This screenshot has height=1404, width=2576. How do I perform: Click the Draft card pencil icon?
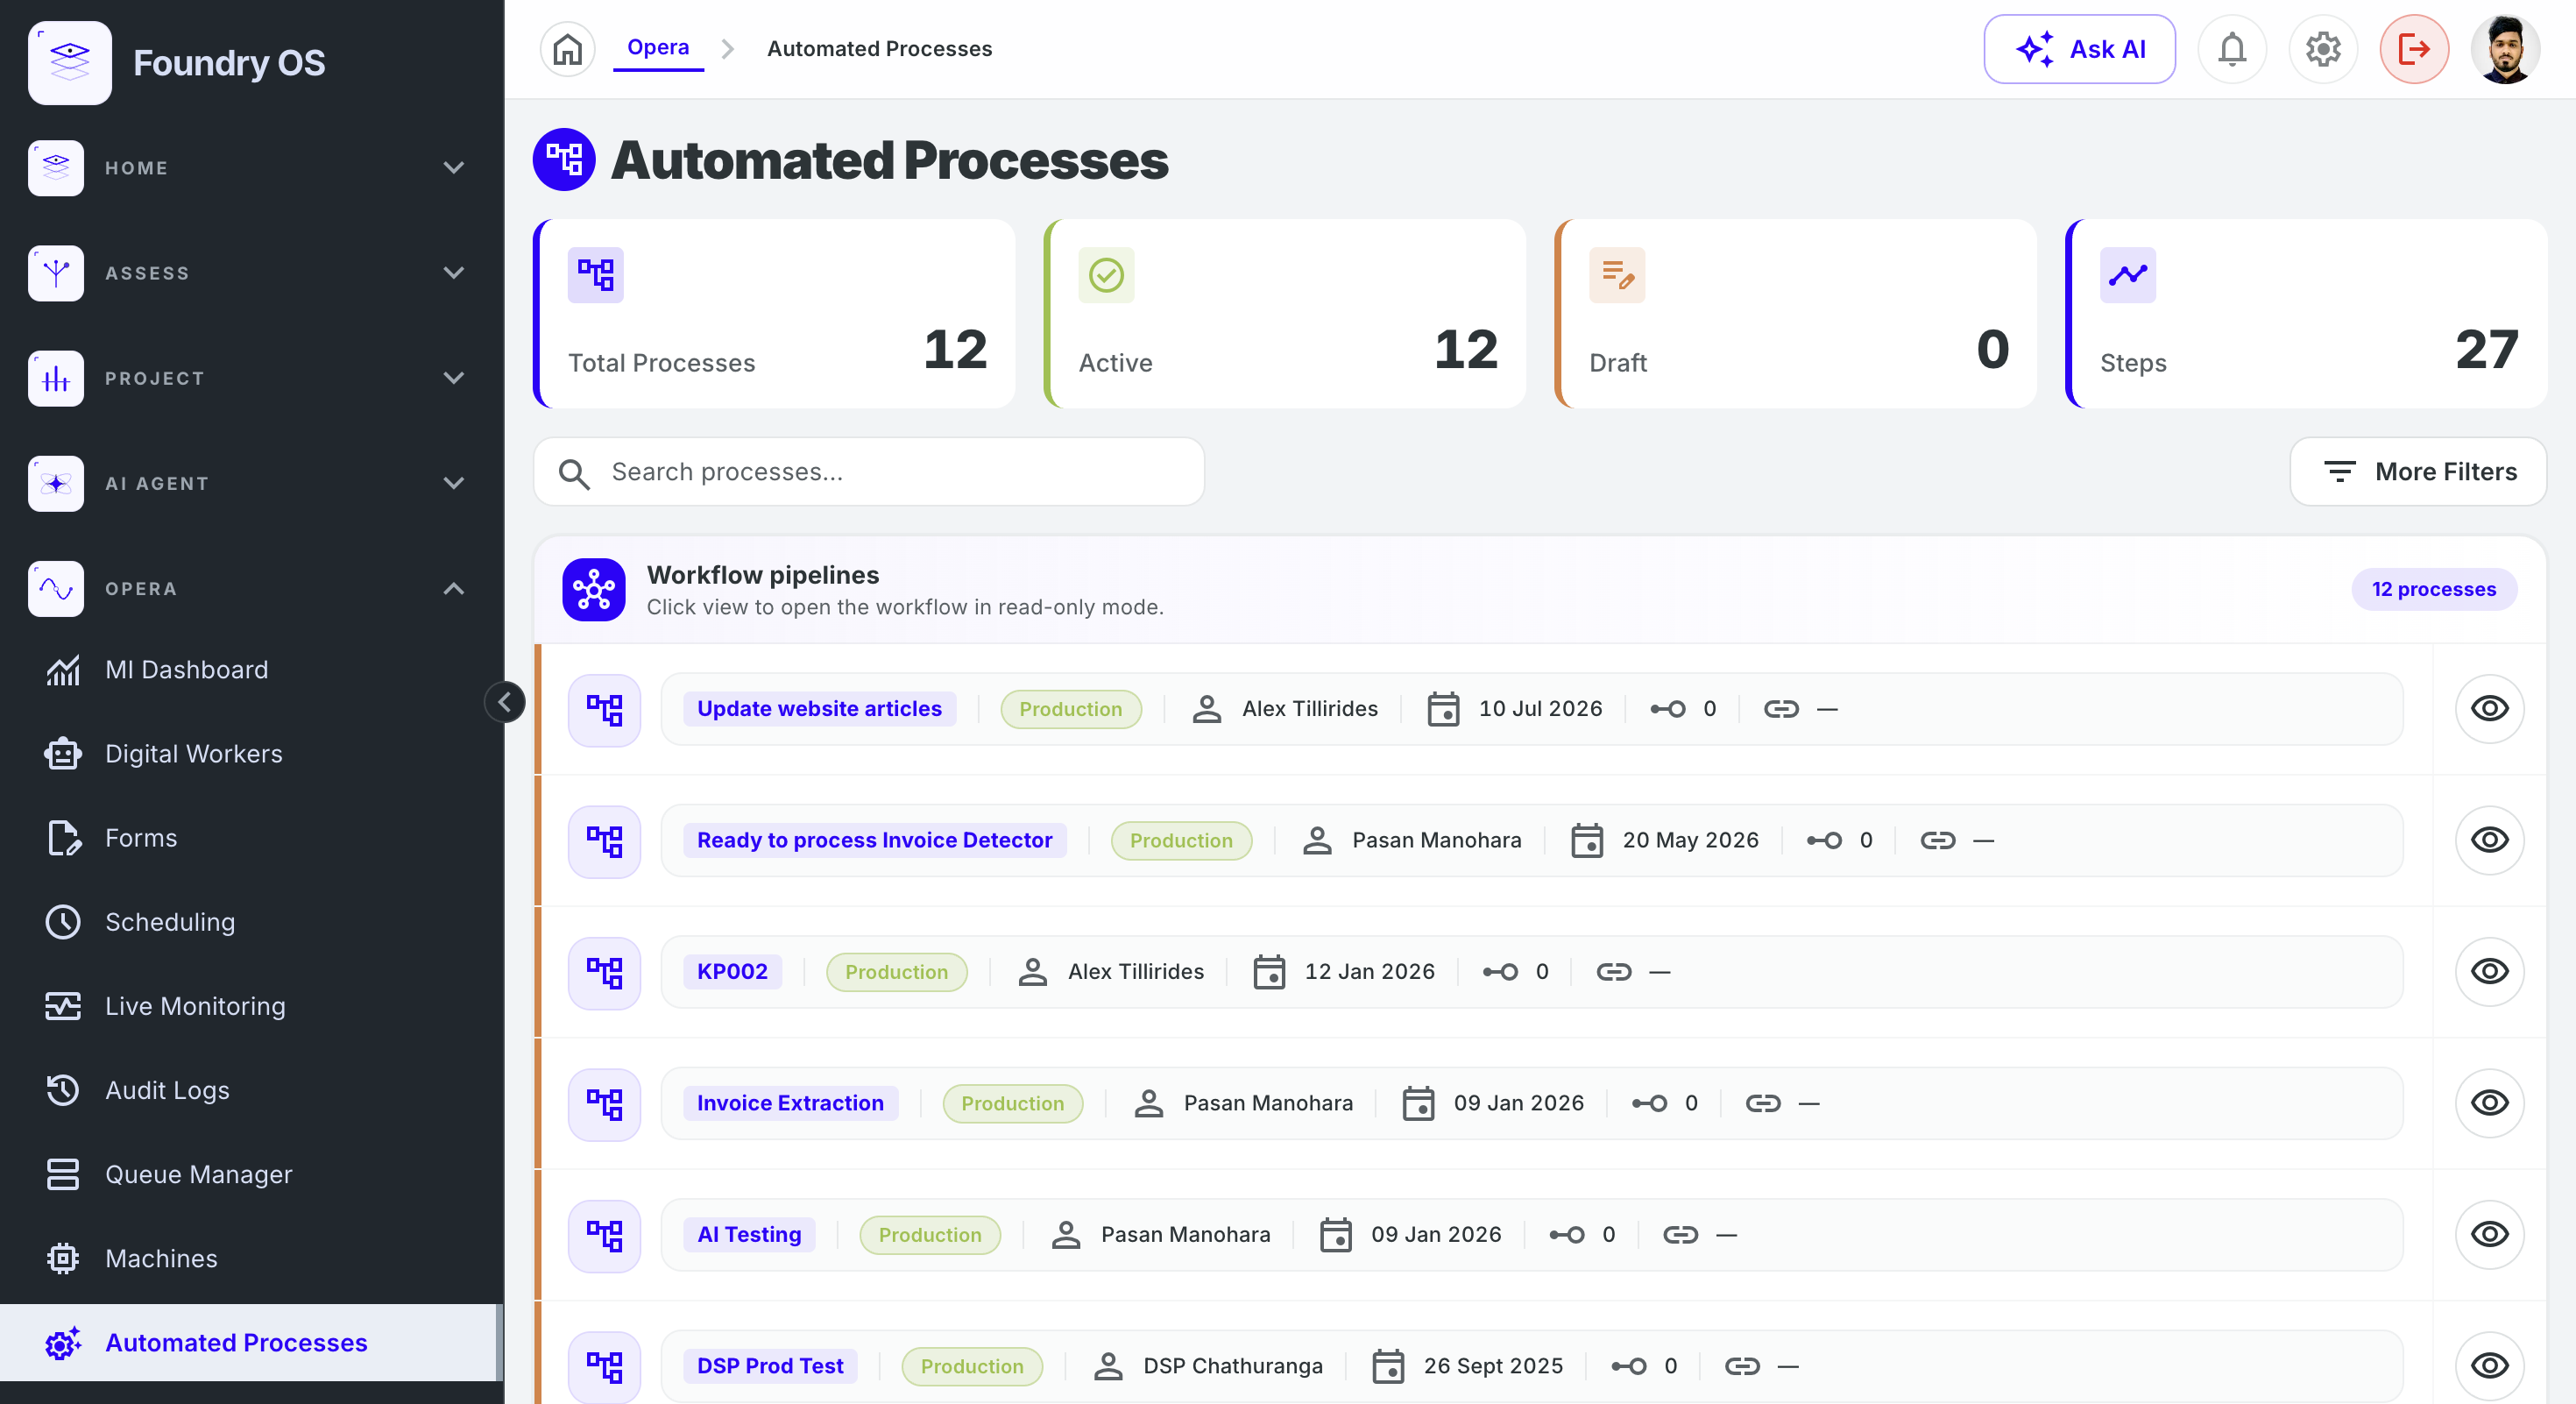(x=1616, y=274)
